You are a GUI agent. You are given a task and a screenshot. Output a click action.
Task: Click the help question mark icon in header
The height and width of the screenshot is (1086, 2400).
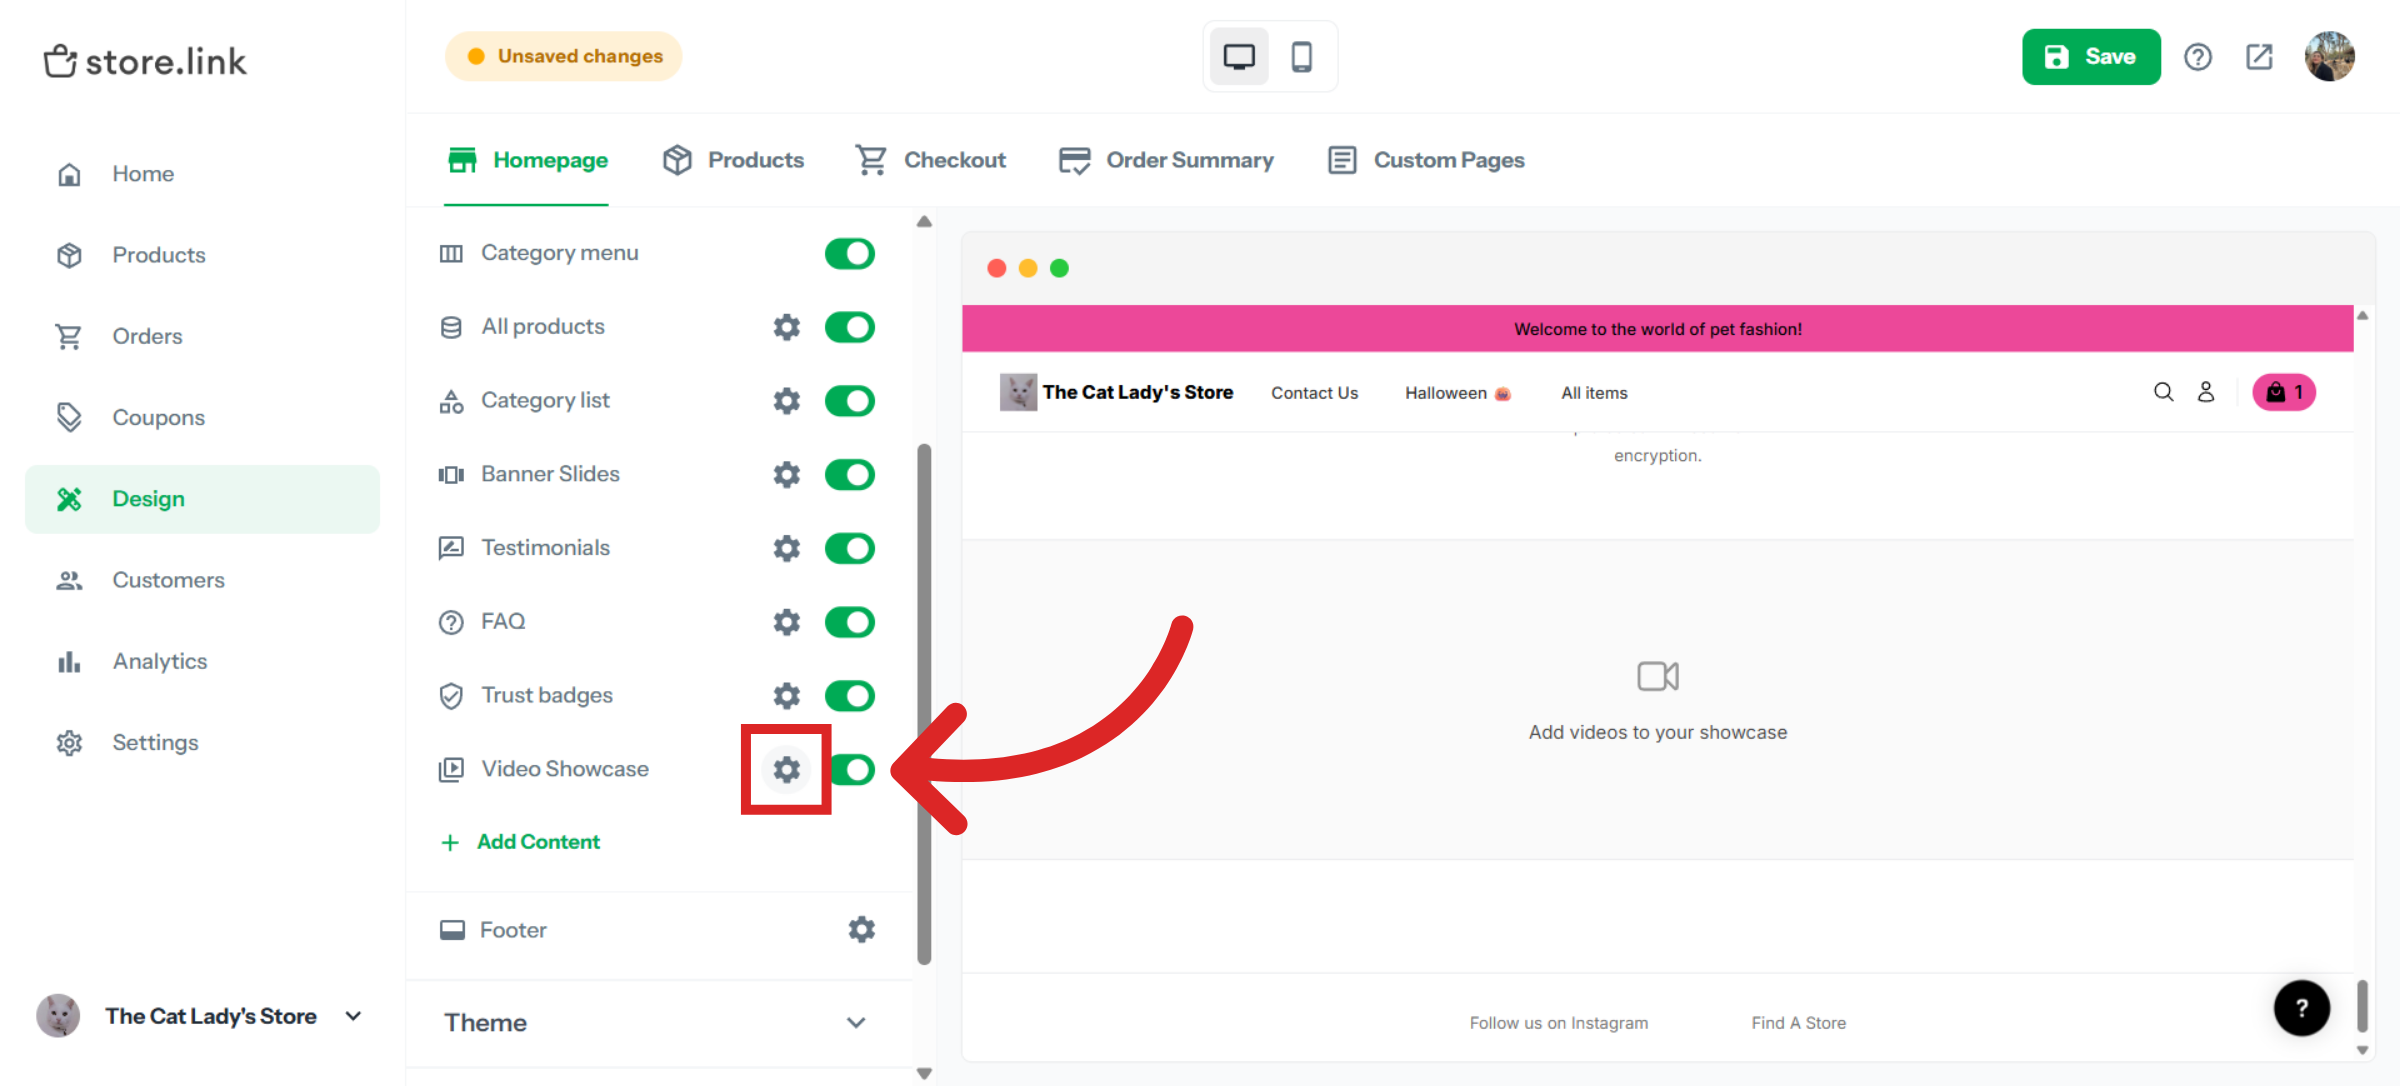tap(2197, 57)
